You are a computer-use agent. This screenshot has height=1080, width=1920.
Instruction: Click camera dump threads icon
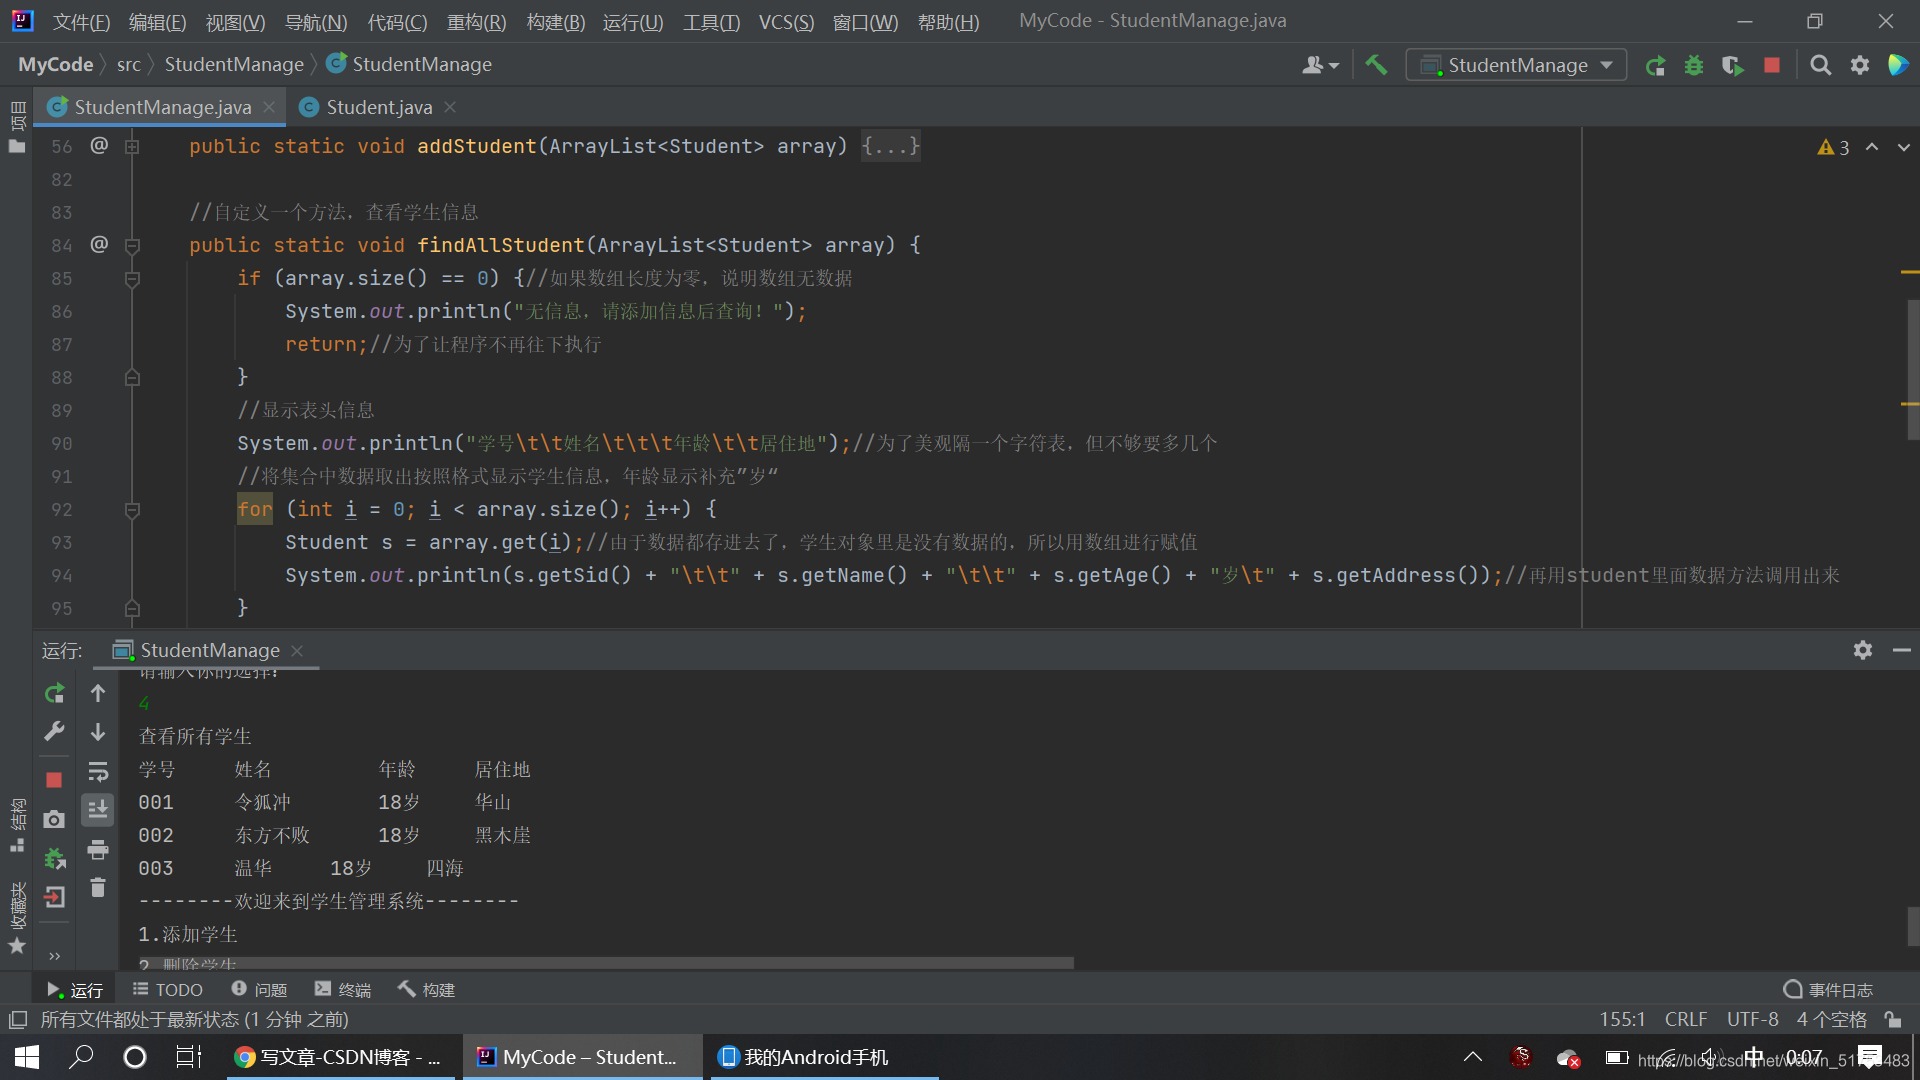pyautogui.click(x=54, y=820)
